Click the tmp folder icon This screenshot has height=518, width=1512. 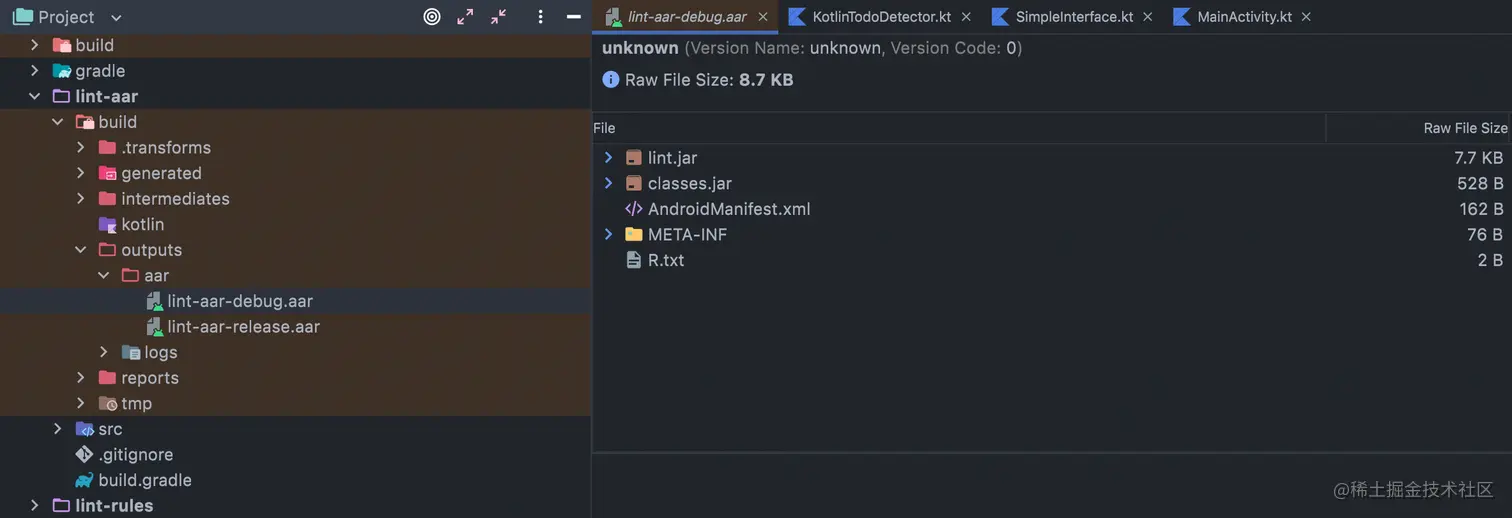point(107,404)
